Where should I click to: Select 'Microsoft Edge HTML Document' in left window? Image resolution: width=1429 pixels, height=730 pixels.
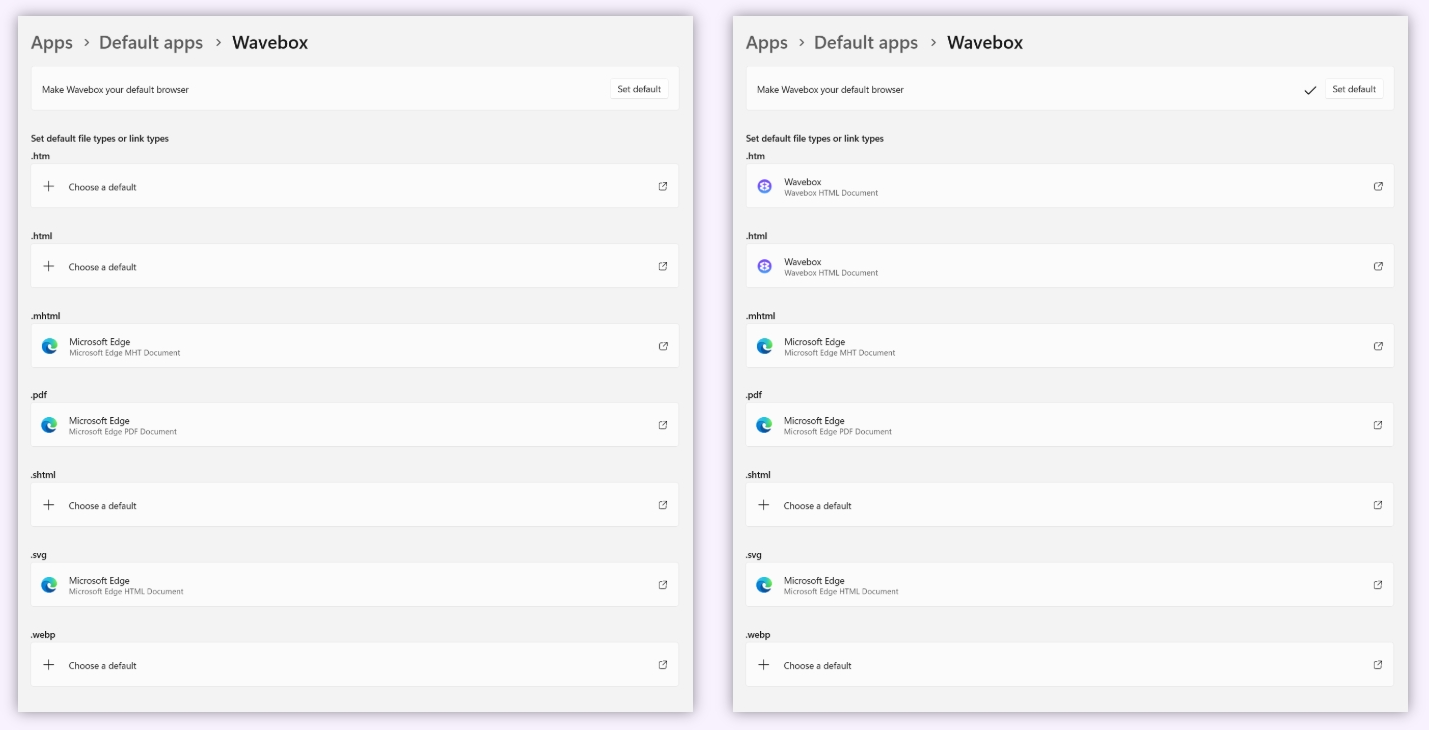click(x=126, y=592)
